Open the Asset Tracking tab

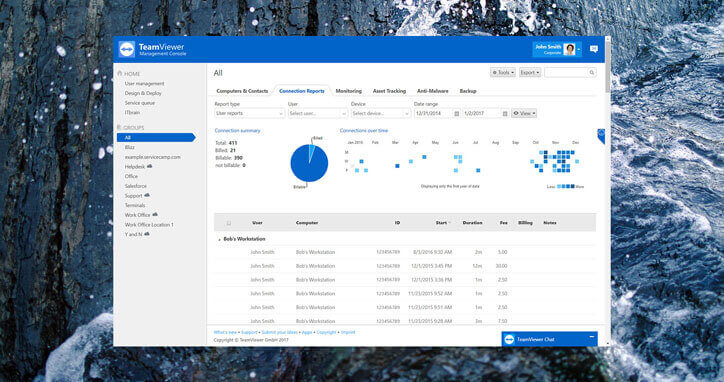pos(389,91)
